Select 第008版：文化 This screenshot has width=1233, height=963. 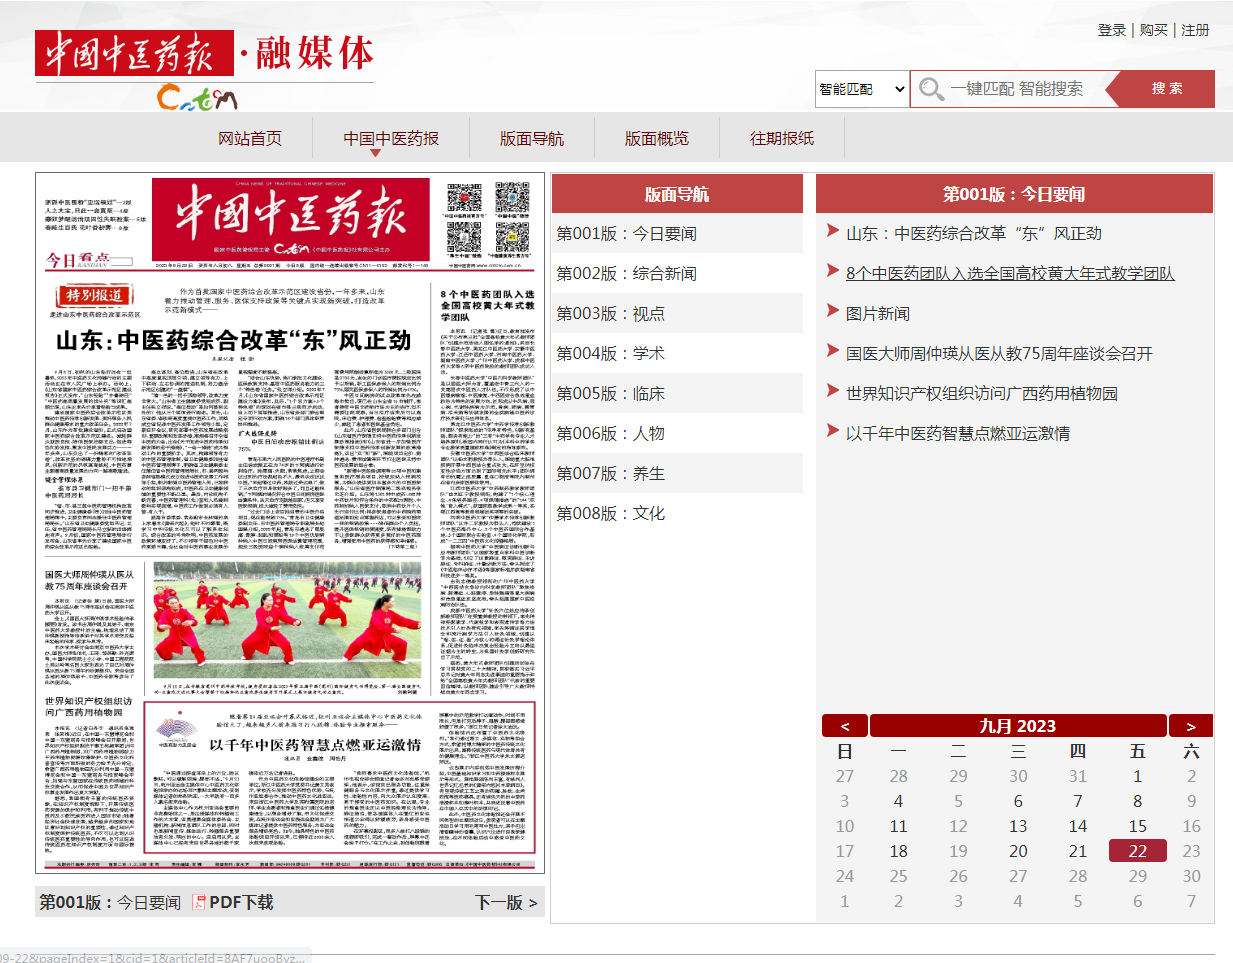coord(611,513)
